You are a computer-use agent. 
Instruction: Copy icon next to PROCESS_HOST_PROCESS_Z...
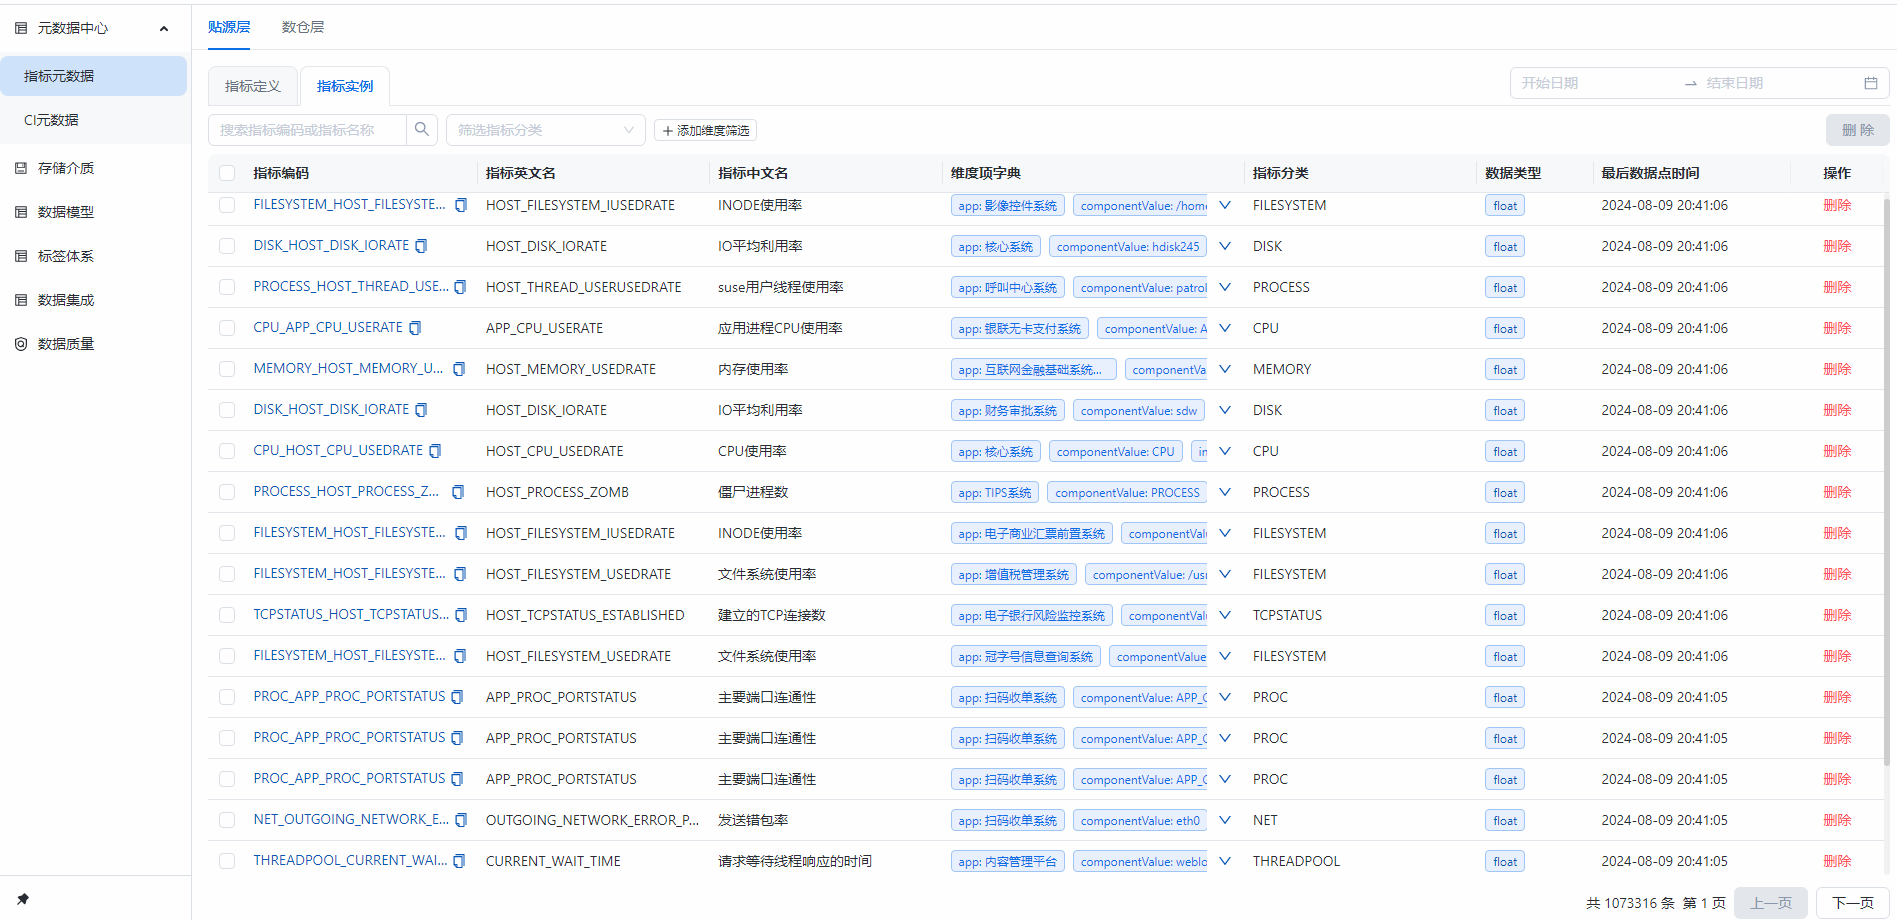458,492
